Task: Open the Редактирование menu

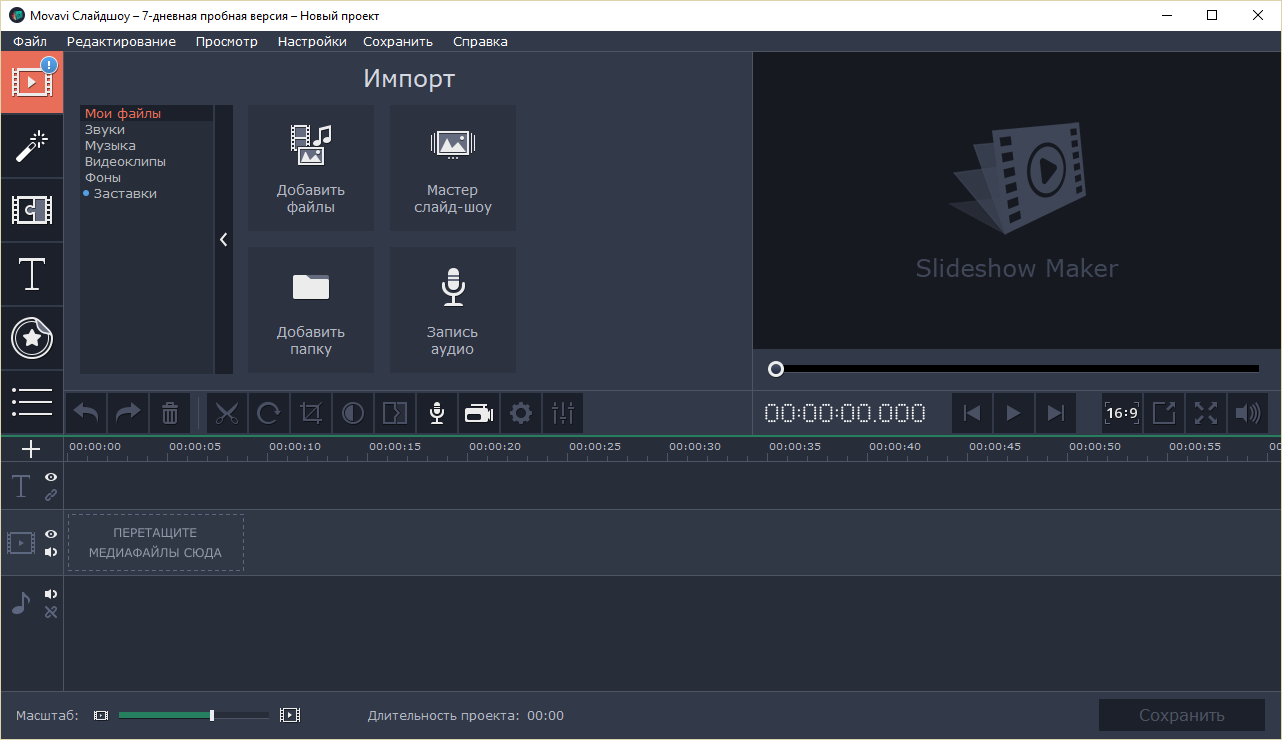Action: (121, 41)
